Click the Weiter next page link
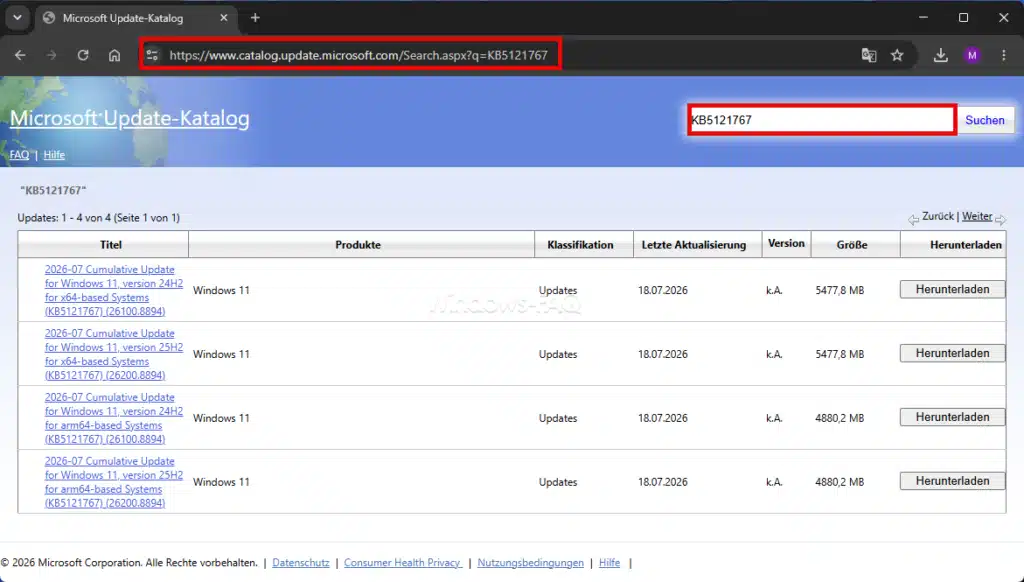The width and height of the screenshot is (1024, 582). coord(976,216)
